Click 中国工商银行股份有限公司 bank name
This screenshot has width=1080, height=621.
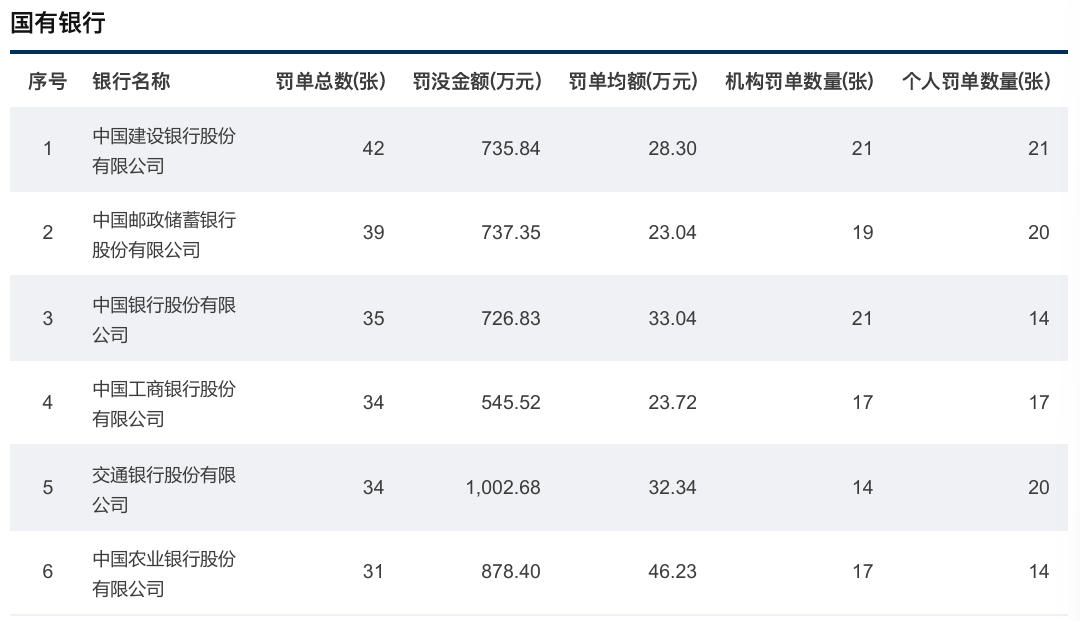164,403
